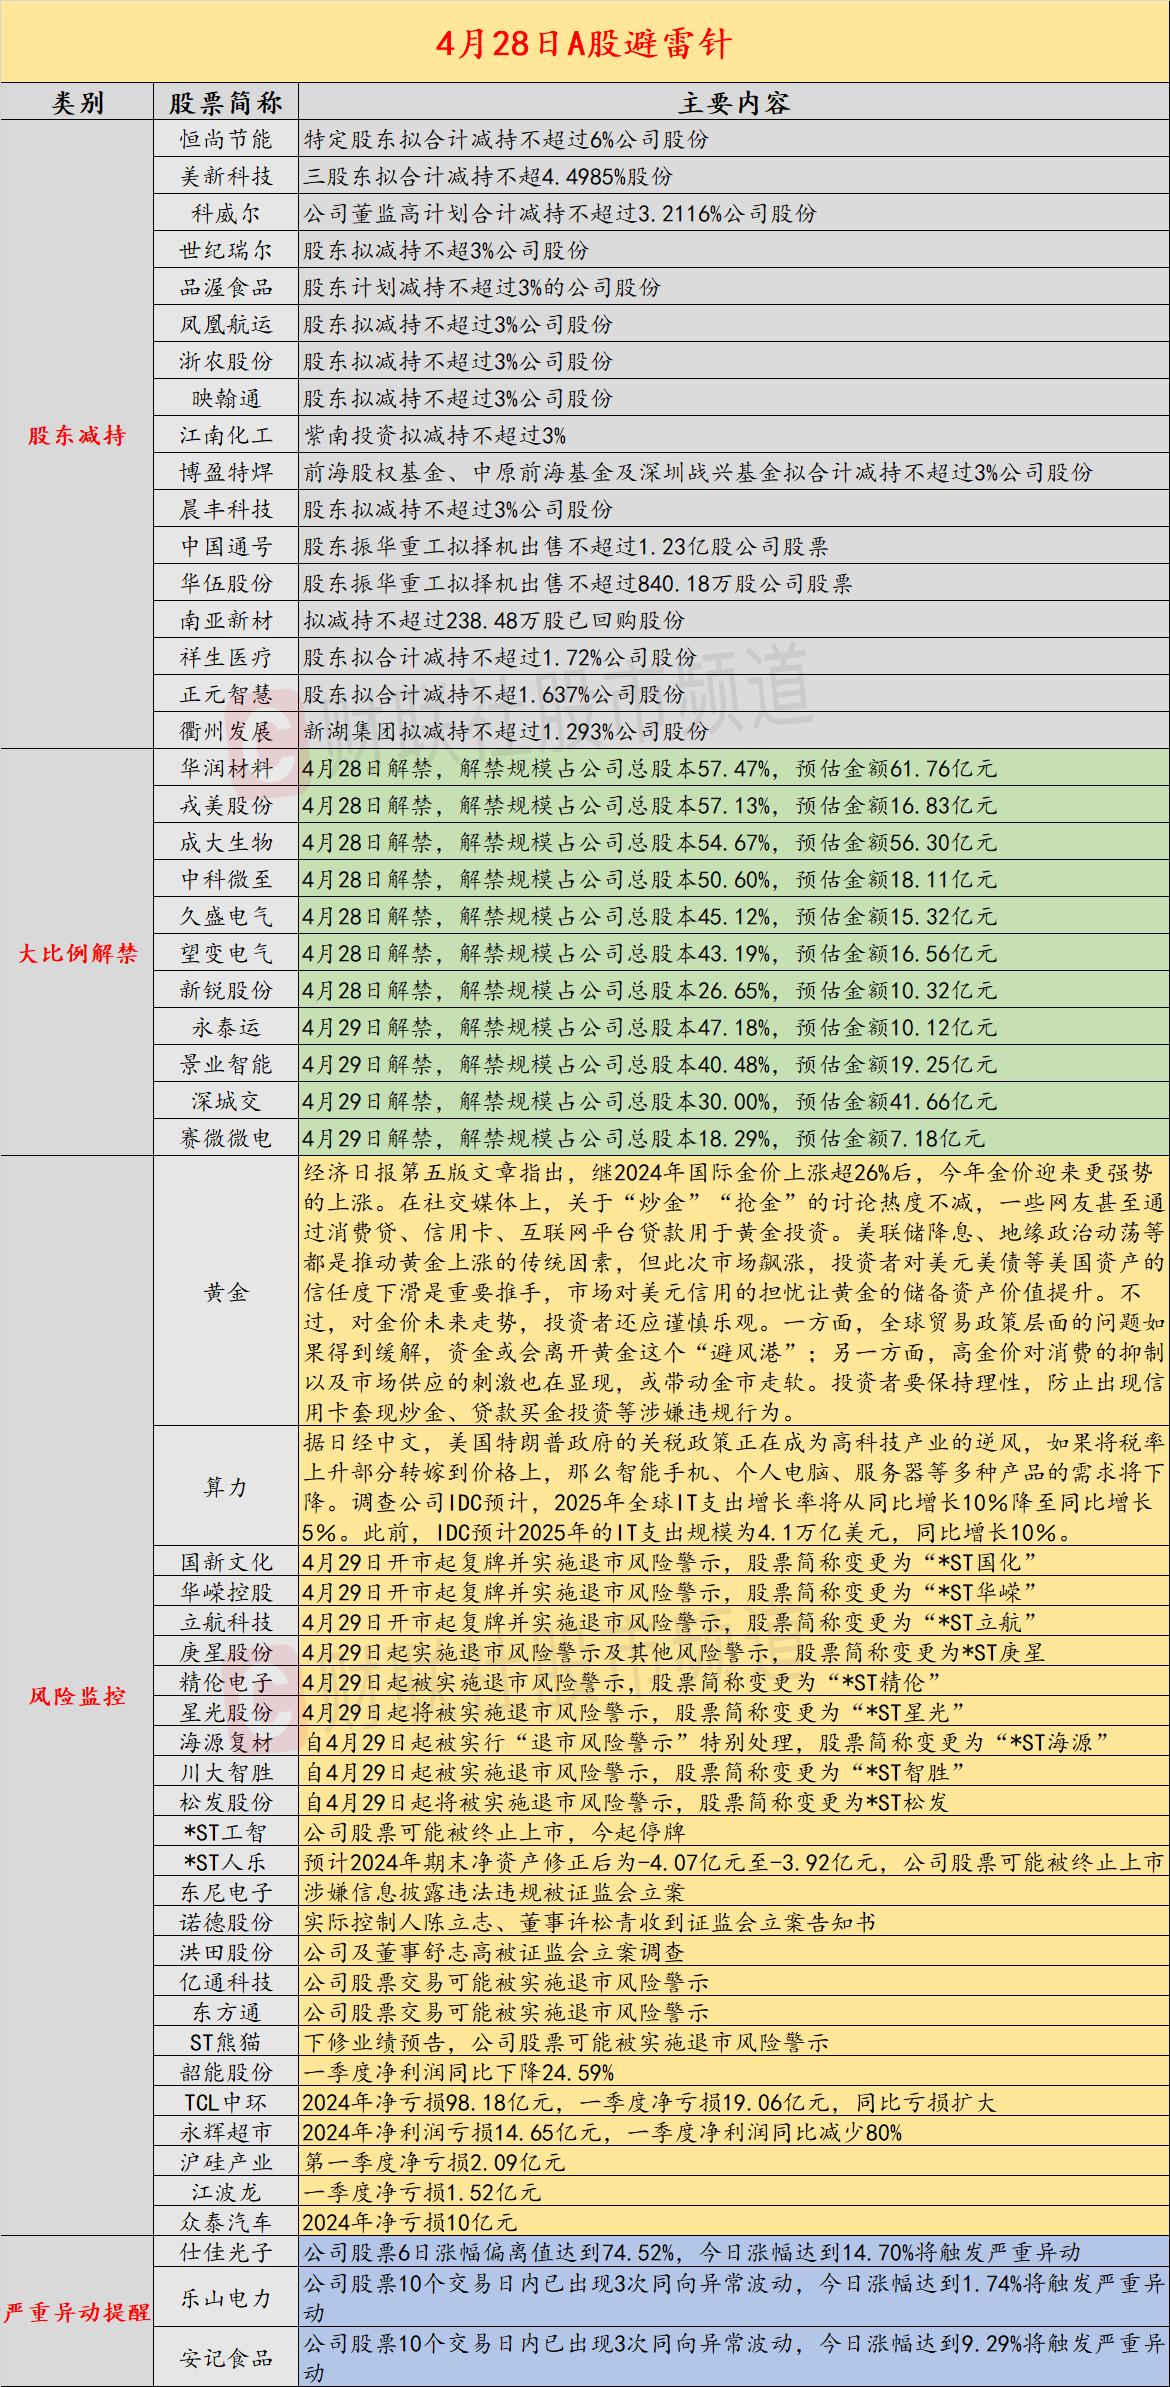Select the 风险监控 category cell
Viewport: 1170px width, 2387px height.
(x=77, y=1696)
